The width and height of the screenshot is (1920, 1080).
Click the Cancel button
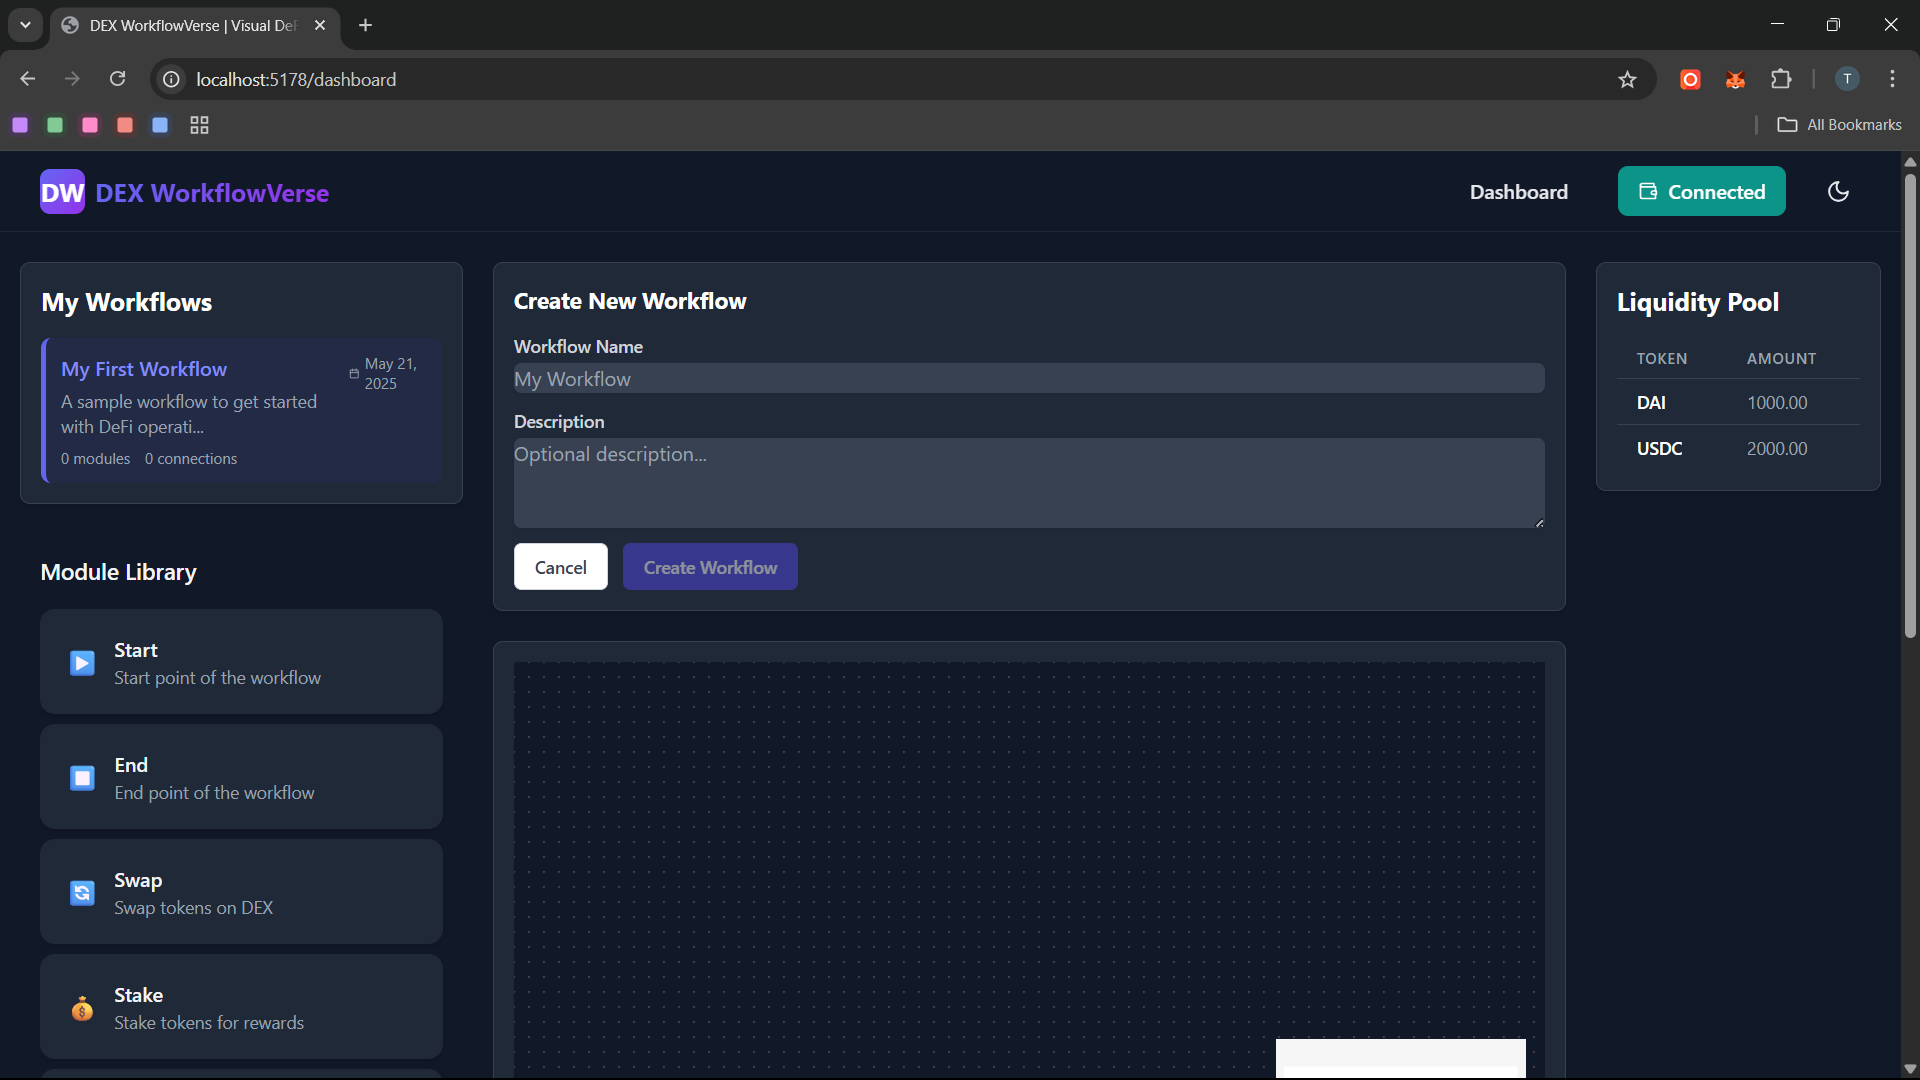[x=560, y=567]
